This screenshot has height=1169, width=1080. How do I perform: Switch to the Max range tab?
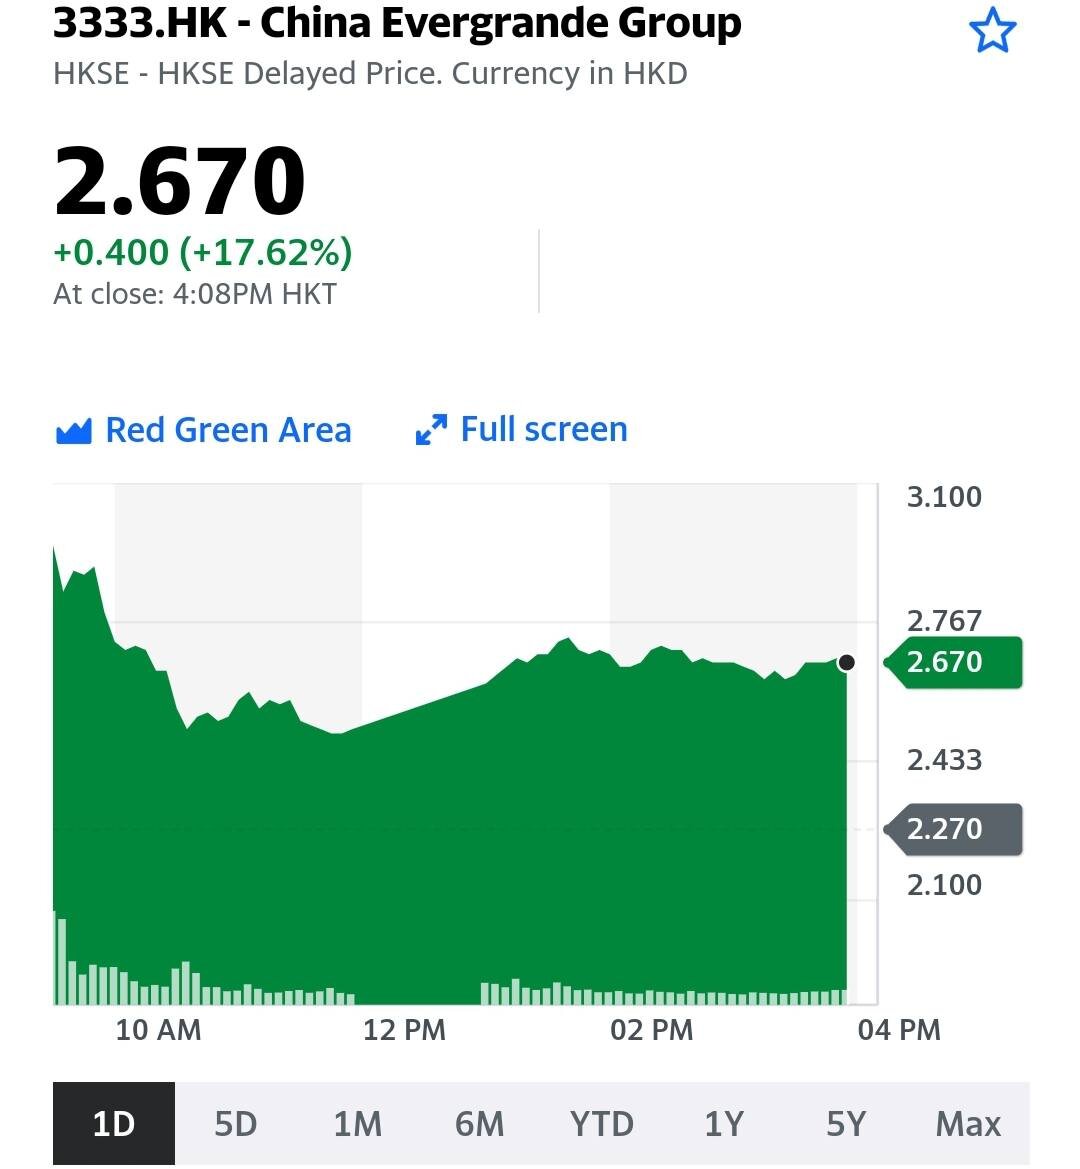click(968, 1124)
